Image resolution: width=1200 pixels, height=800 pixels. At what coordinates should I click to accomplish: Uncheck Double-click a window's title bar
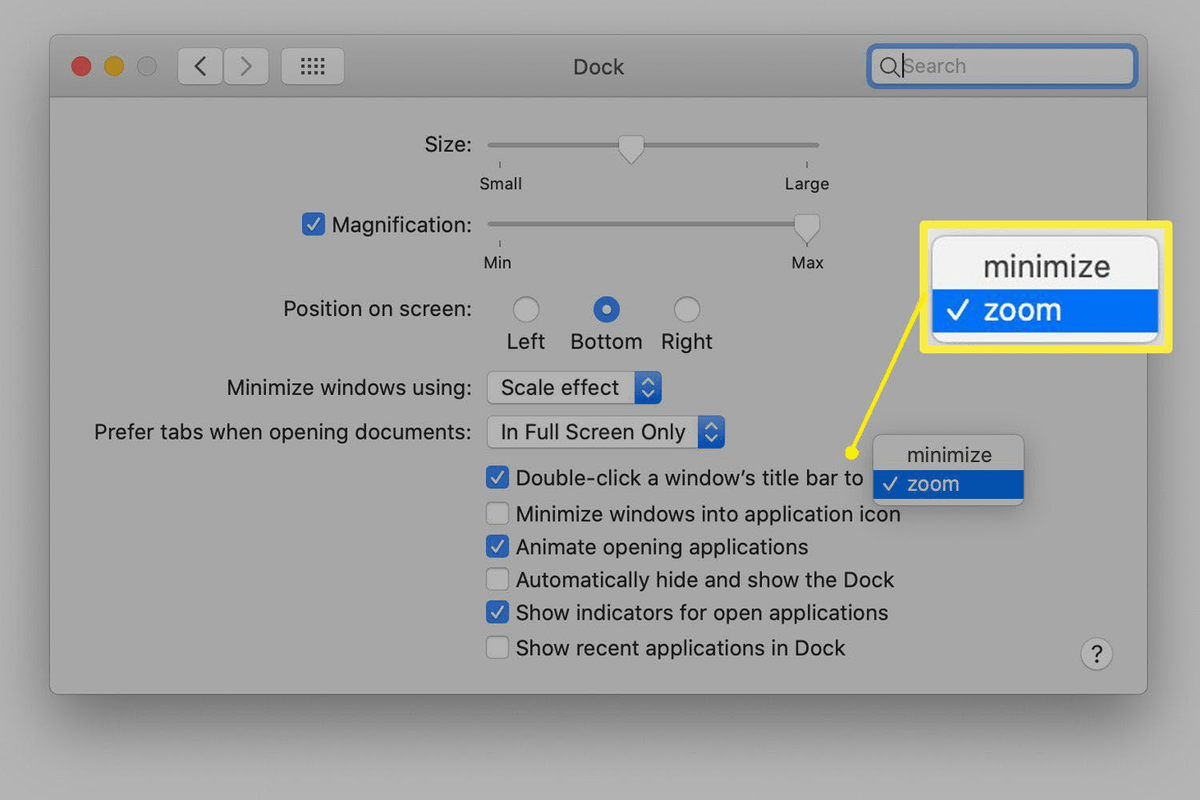click(497, 478)
